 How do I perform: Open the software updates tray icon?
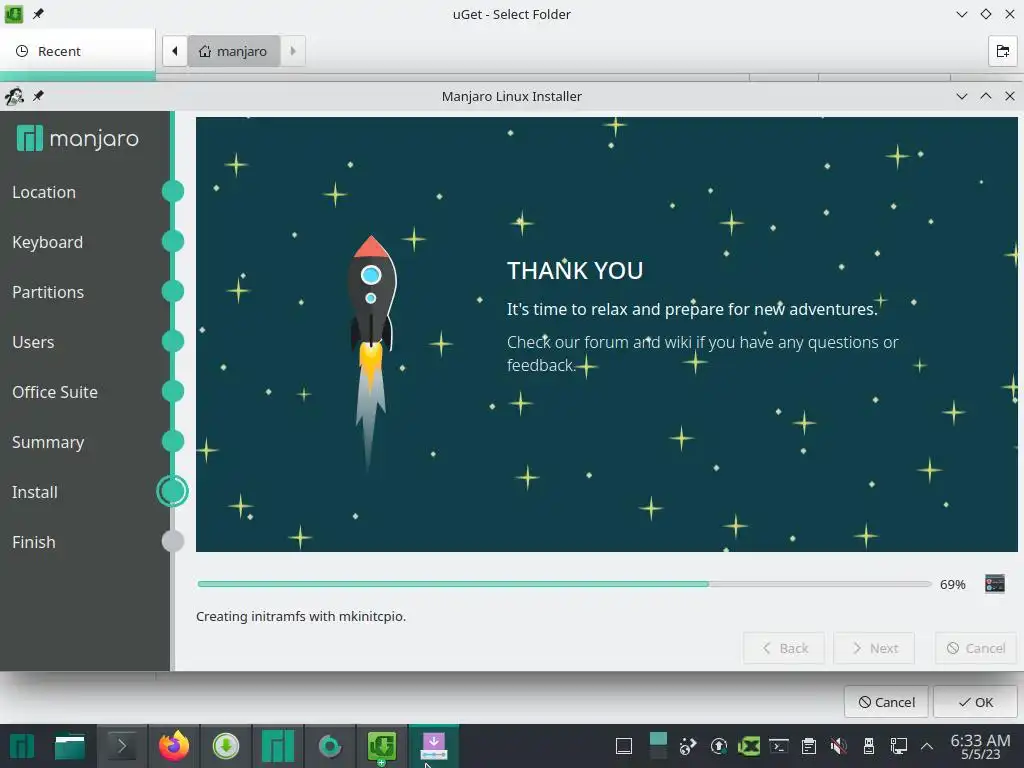(x=718, y=746)
